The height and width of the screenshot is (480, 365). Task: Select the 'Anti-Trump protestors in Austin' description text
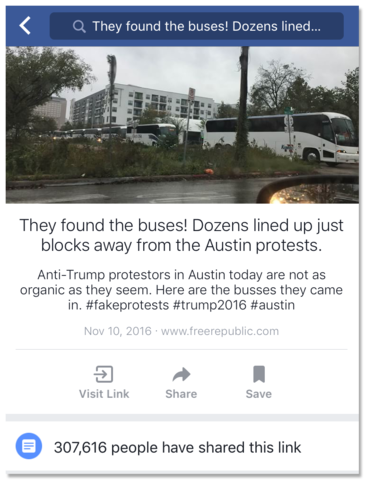pos(182,290)
